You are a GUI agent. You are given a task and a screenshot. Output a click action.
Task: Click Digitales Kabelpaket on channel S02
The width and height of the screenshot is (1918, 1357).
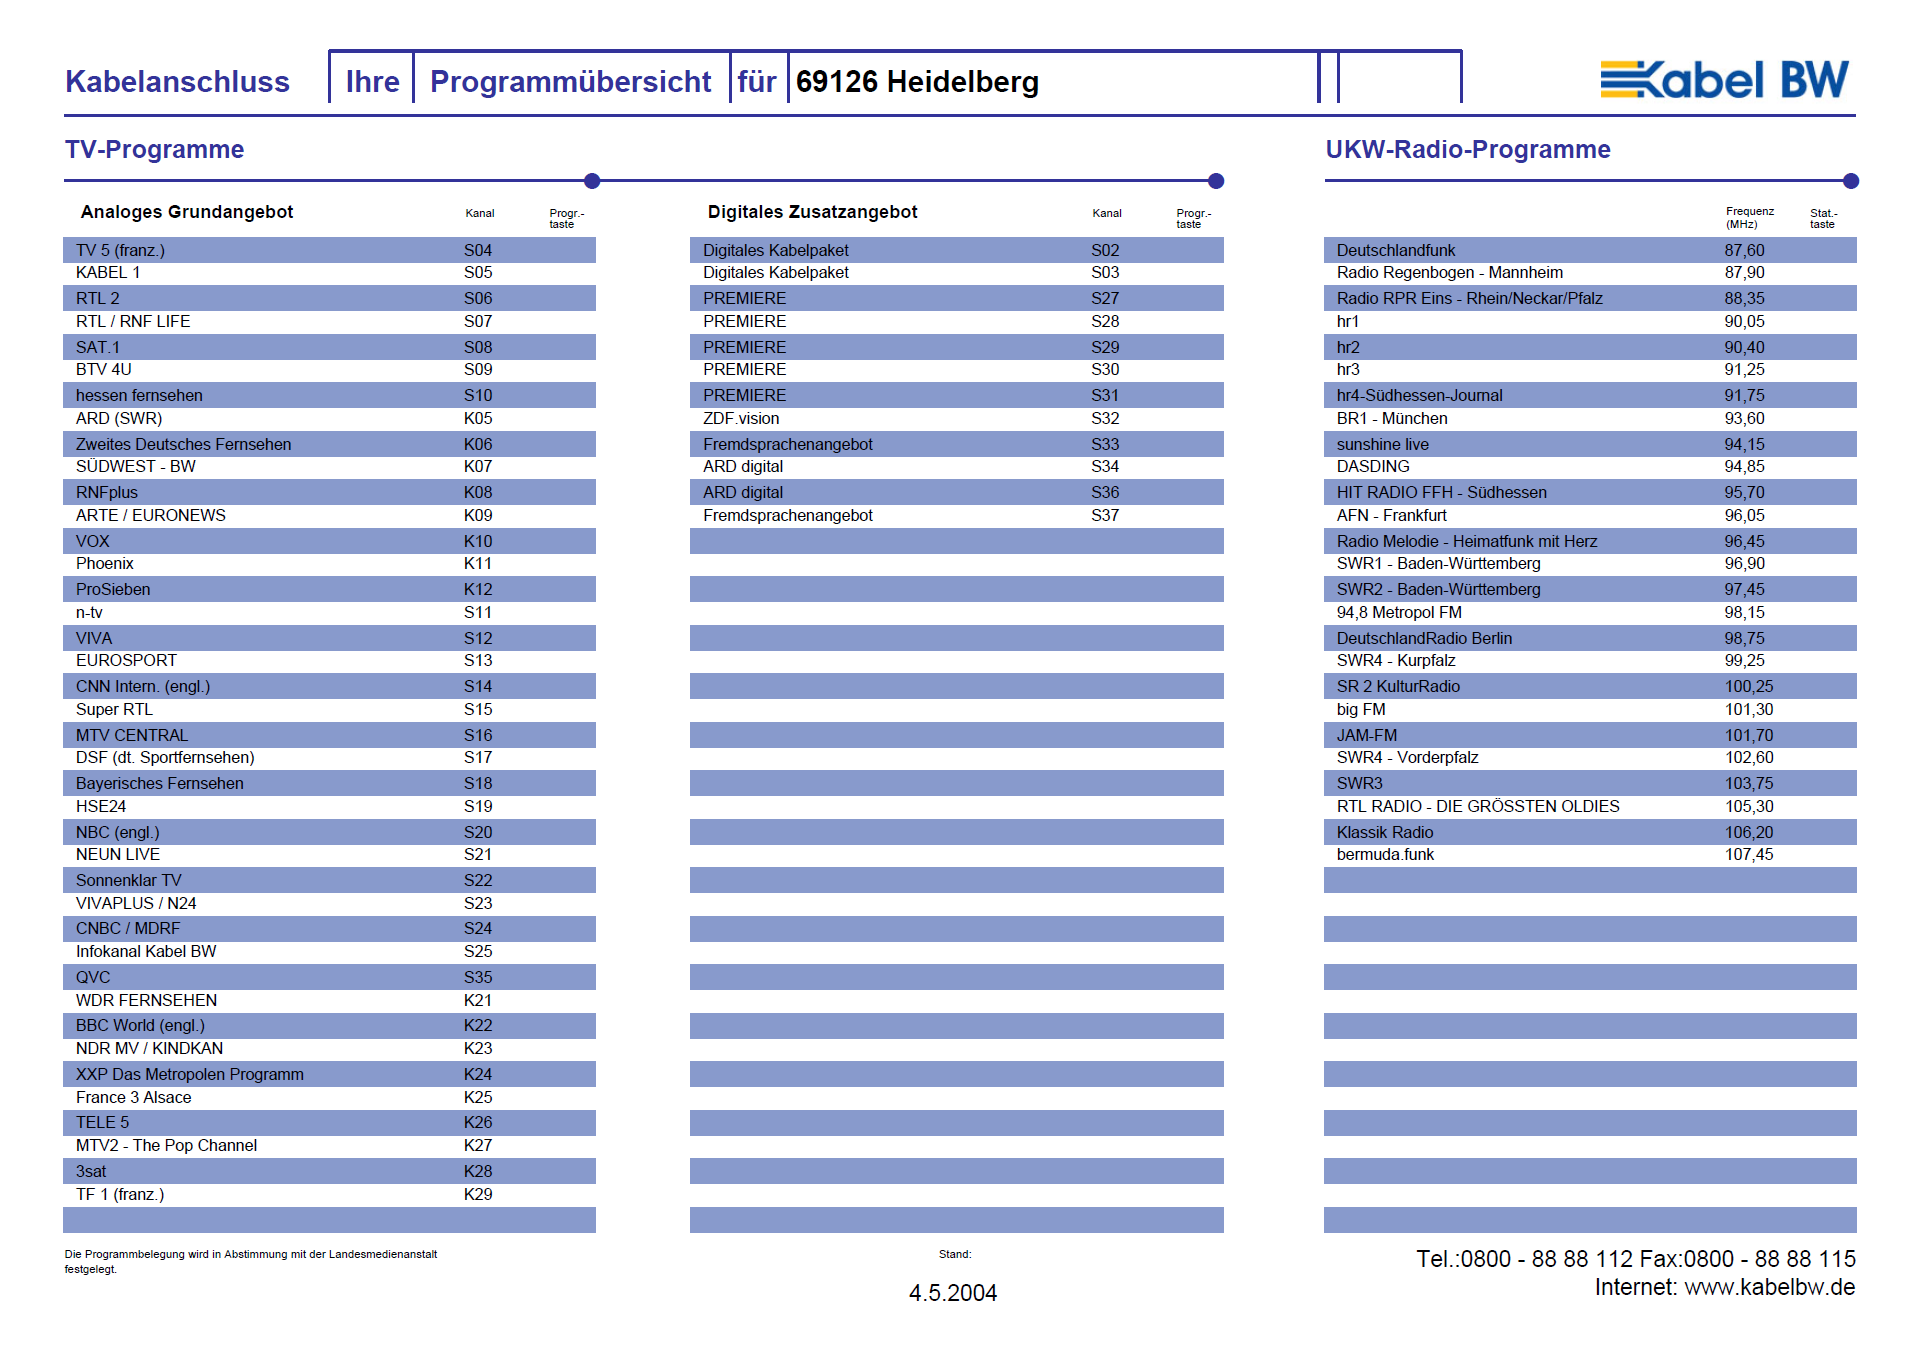[x=956, y=250]
